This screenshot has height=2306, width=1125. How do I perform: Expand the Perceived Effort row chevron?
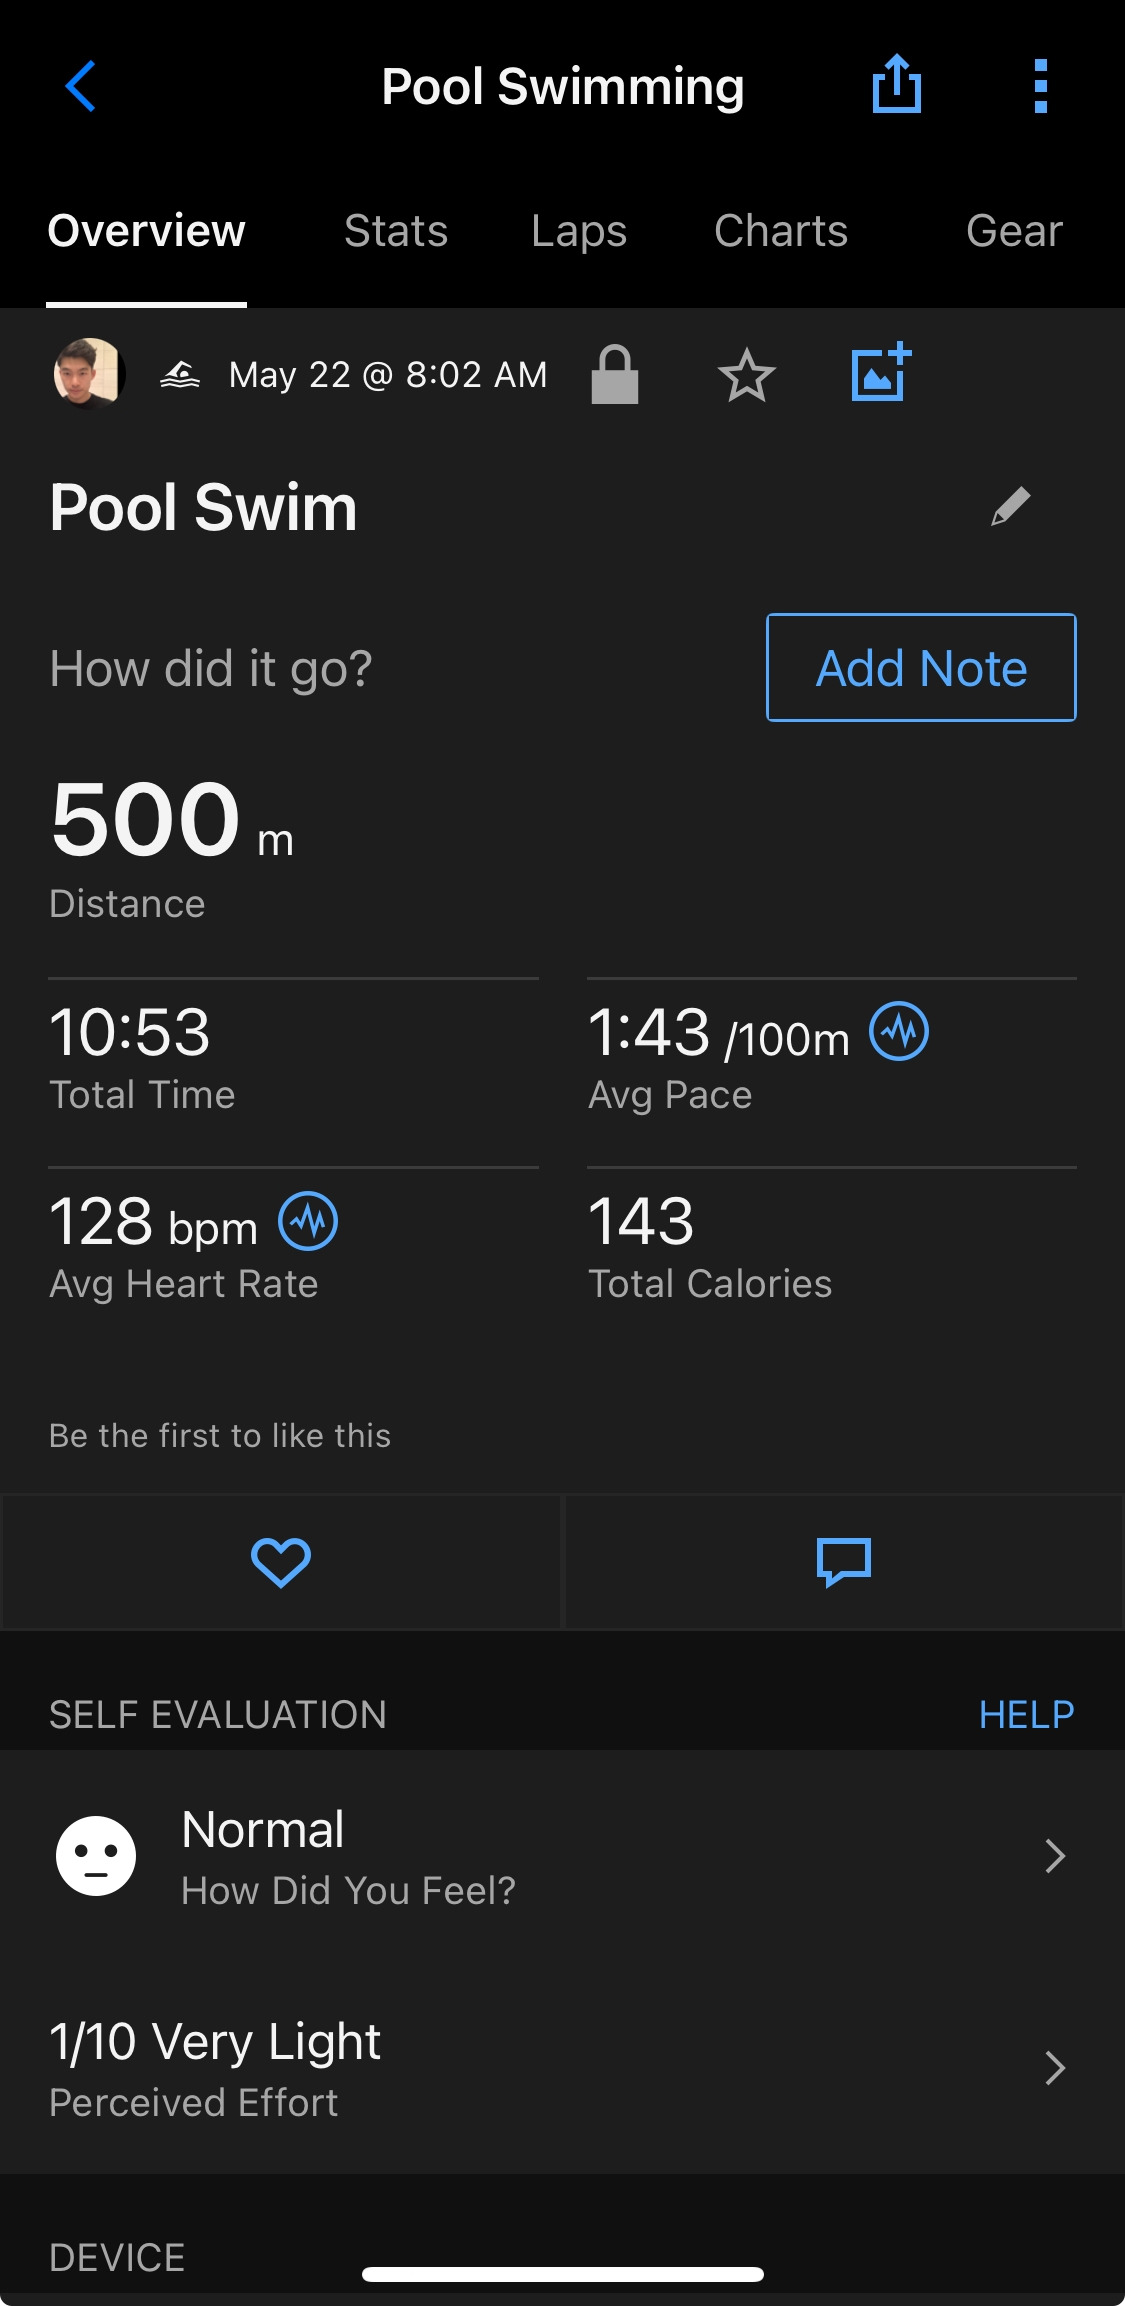1054,2067
